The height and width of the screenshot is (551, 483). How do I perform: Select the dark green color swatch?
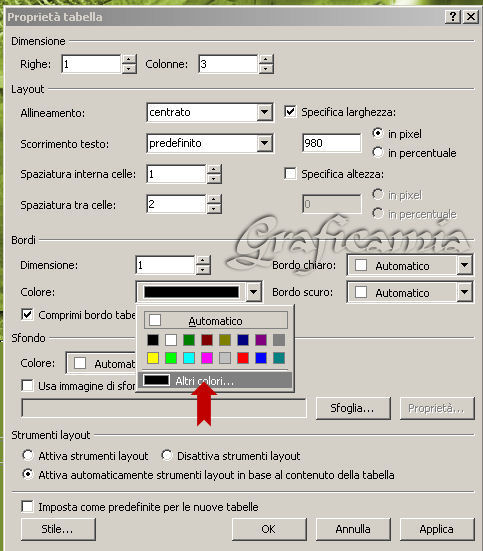189,340
